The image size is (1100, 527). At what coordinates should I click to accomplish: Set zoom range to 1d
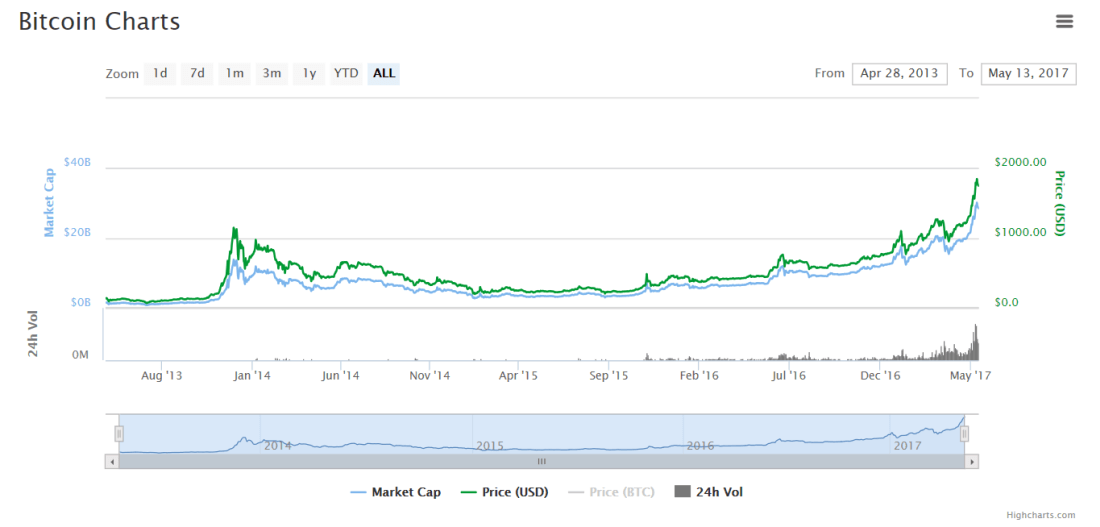tap(160, 73)
